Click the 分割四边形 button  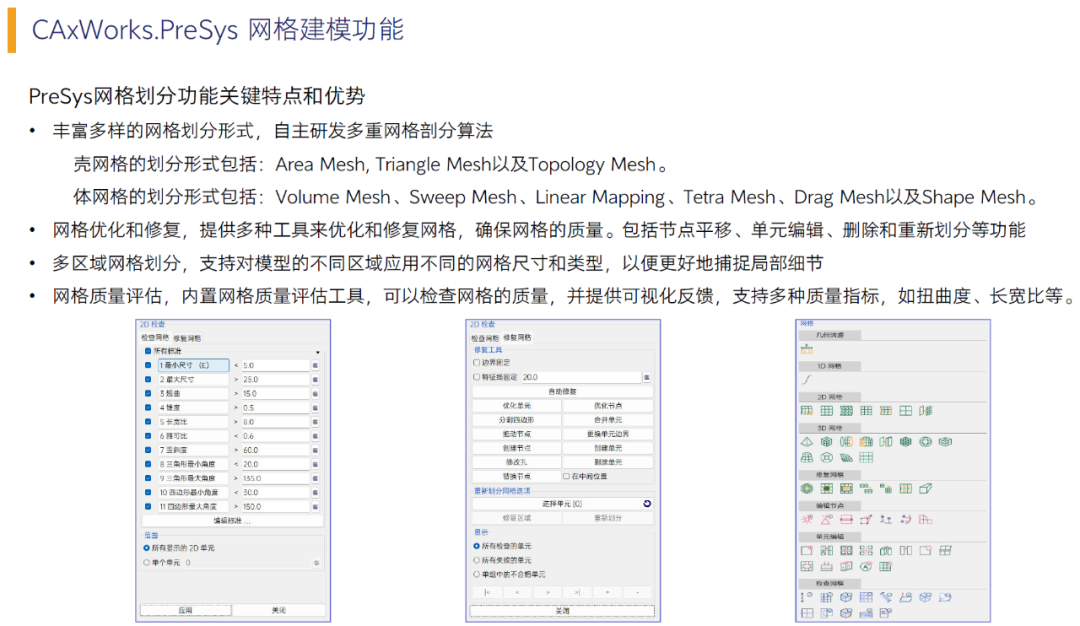click(517, 420)
